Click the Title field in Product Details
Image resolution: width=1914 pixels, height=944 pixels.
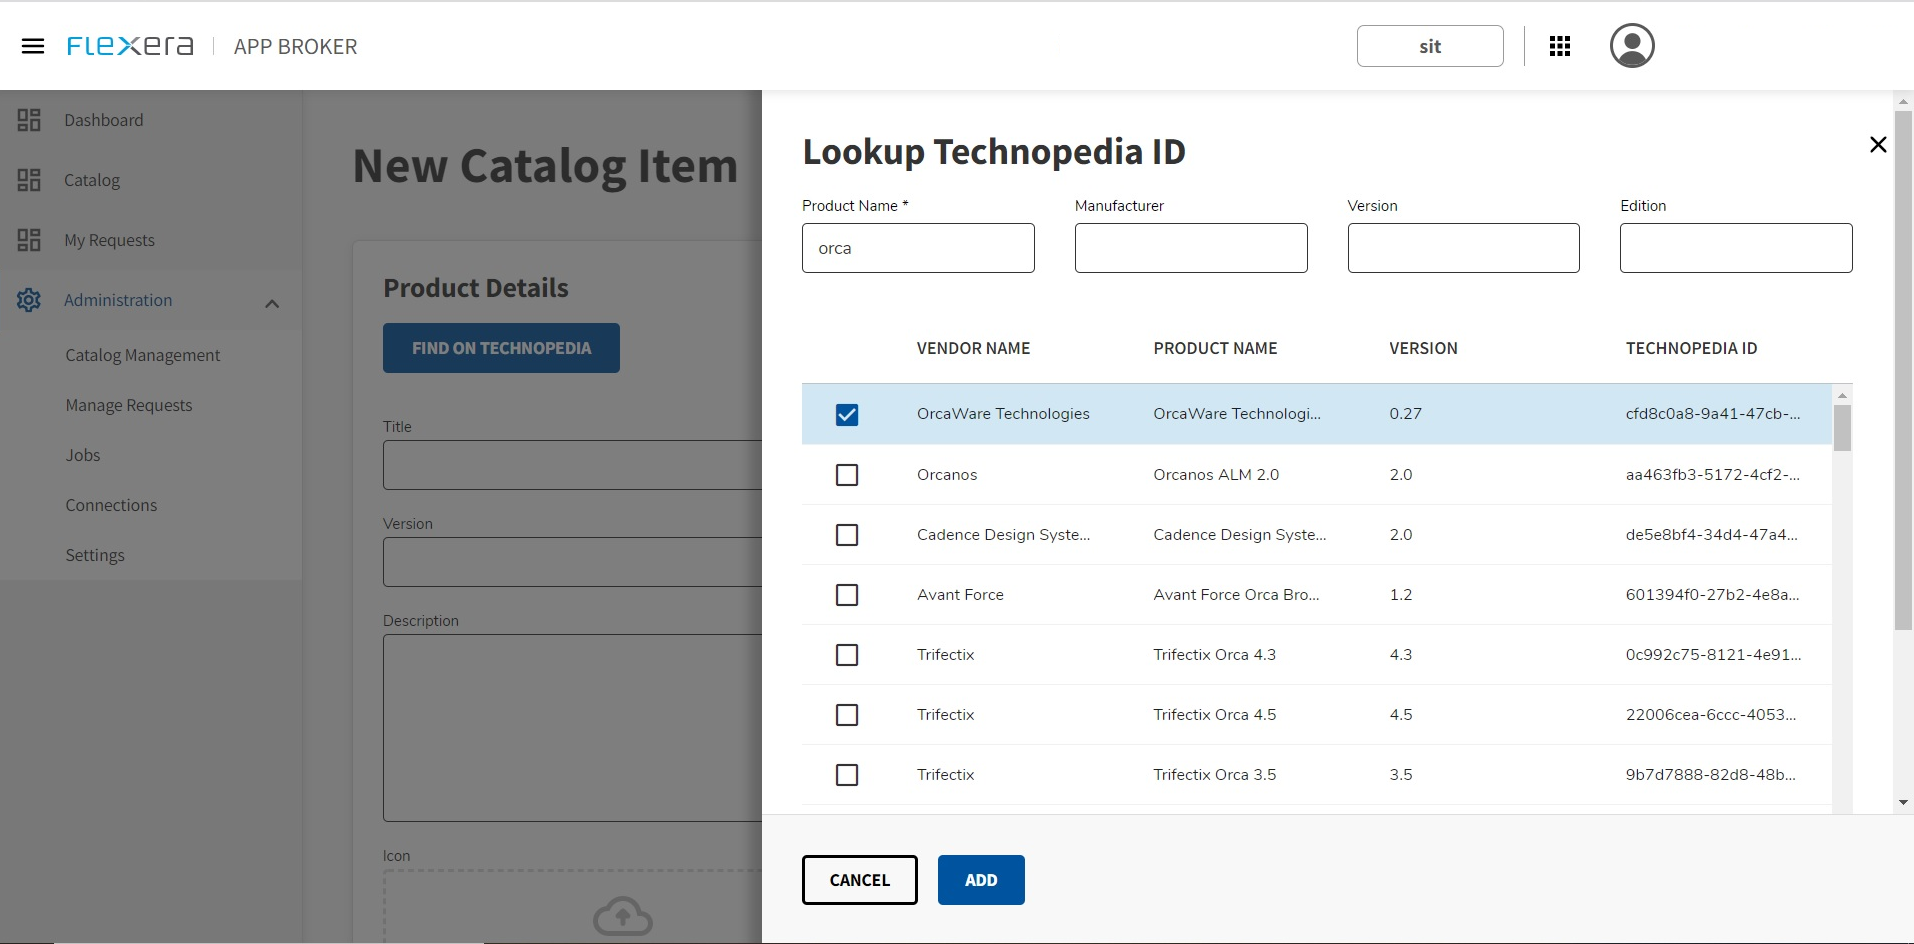(572, 465)
